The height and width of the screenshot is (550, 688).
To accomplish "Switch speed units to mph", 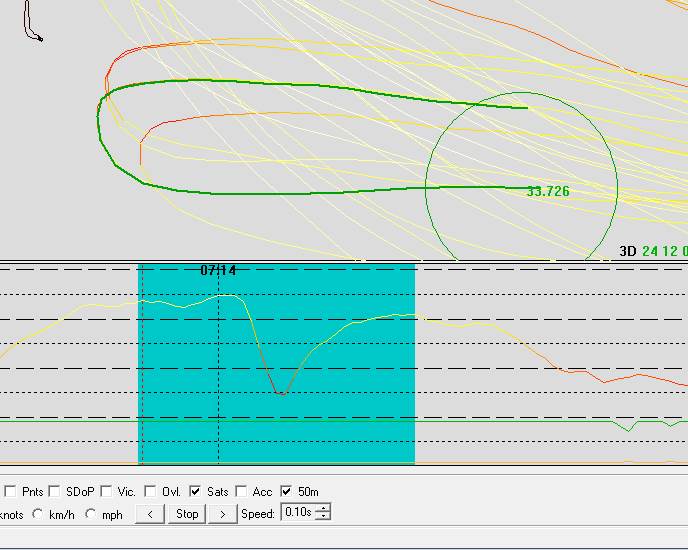I will coord(91,514).
